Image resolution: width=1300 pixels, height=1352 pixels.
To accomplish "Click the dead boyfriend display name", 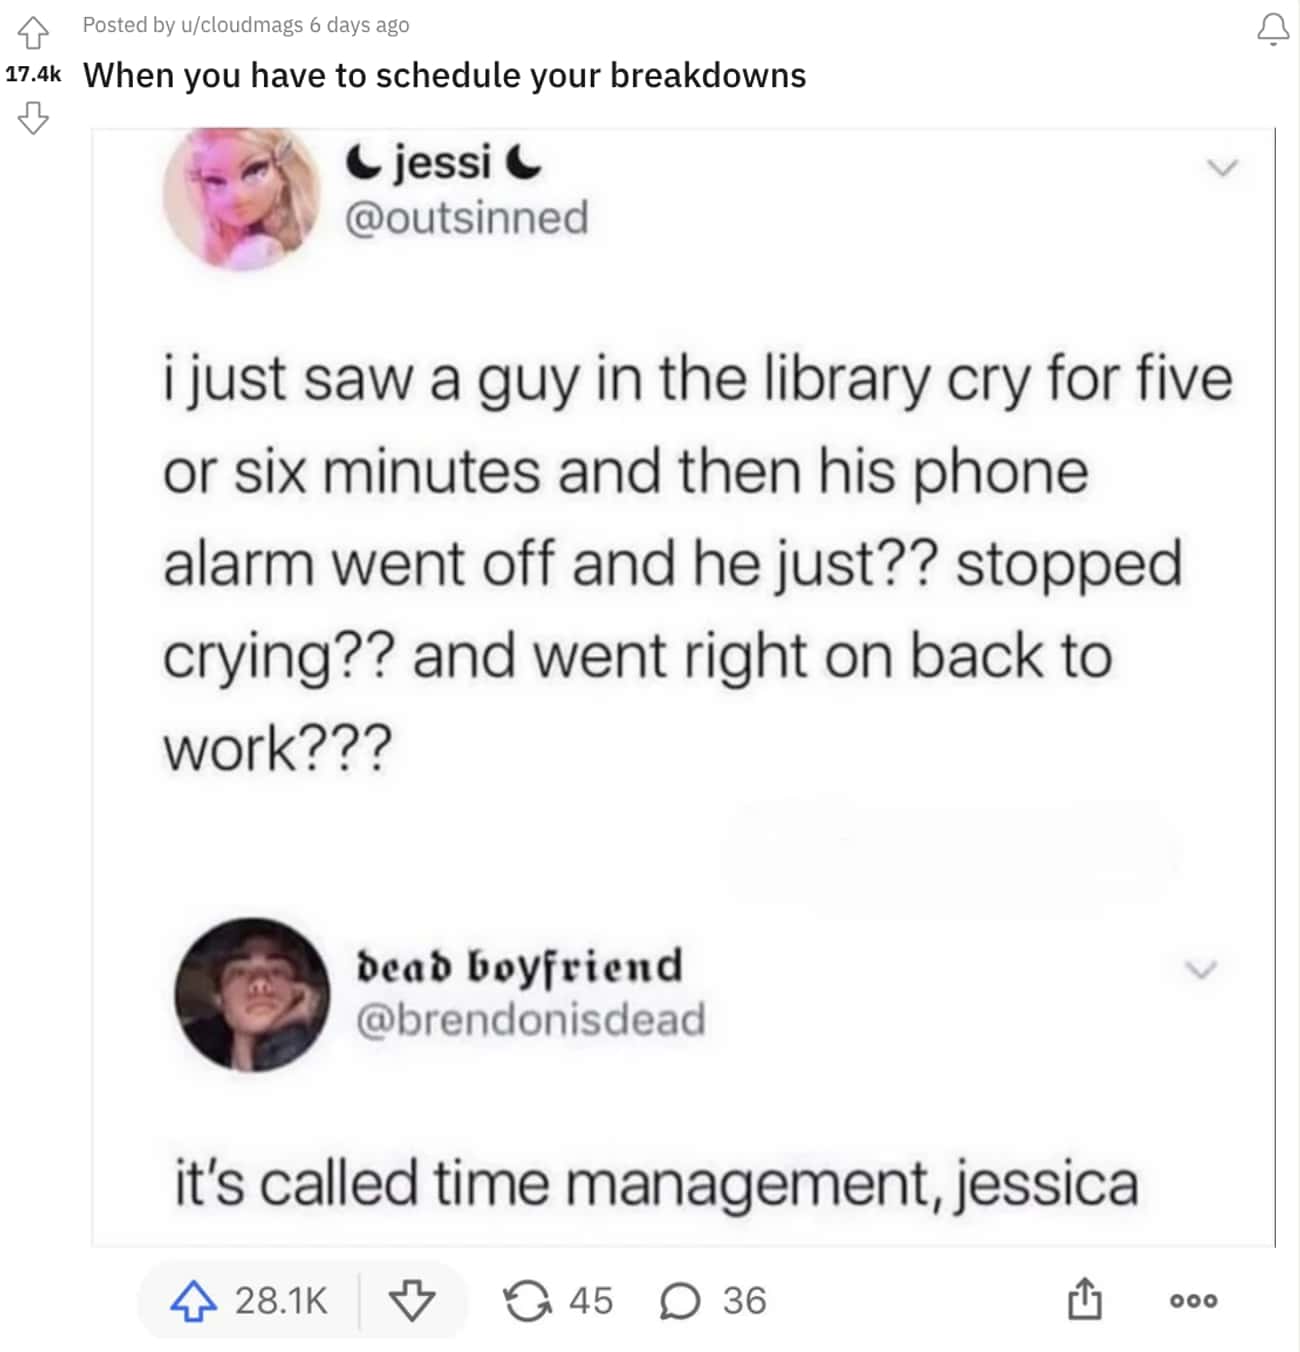I will [x=520, y=965].
